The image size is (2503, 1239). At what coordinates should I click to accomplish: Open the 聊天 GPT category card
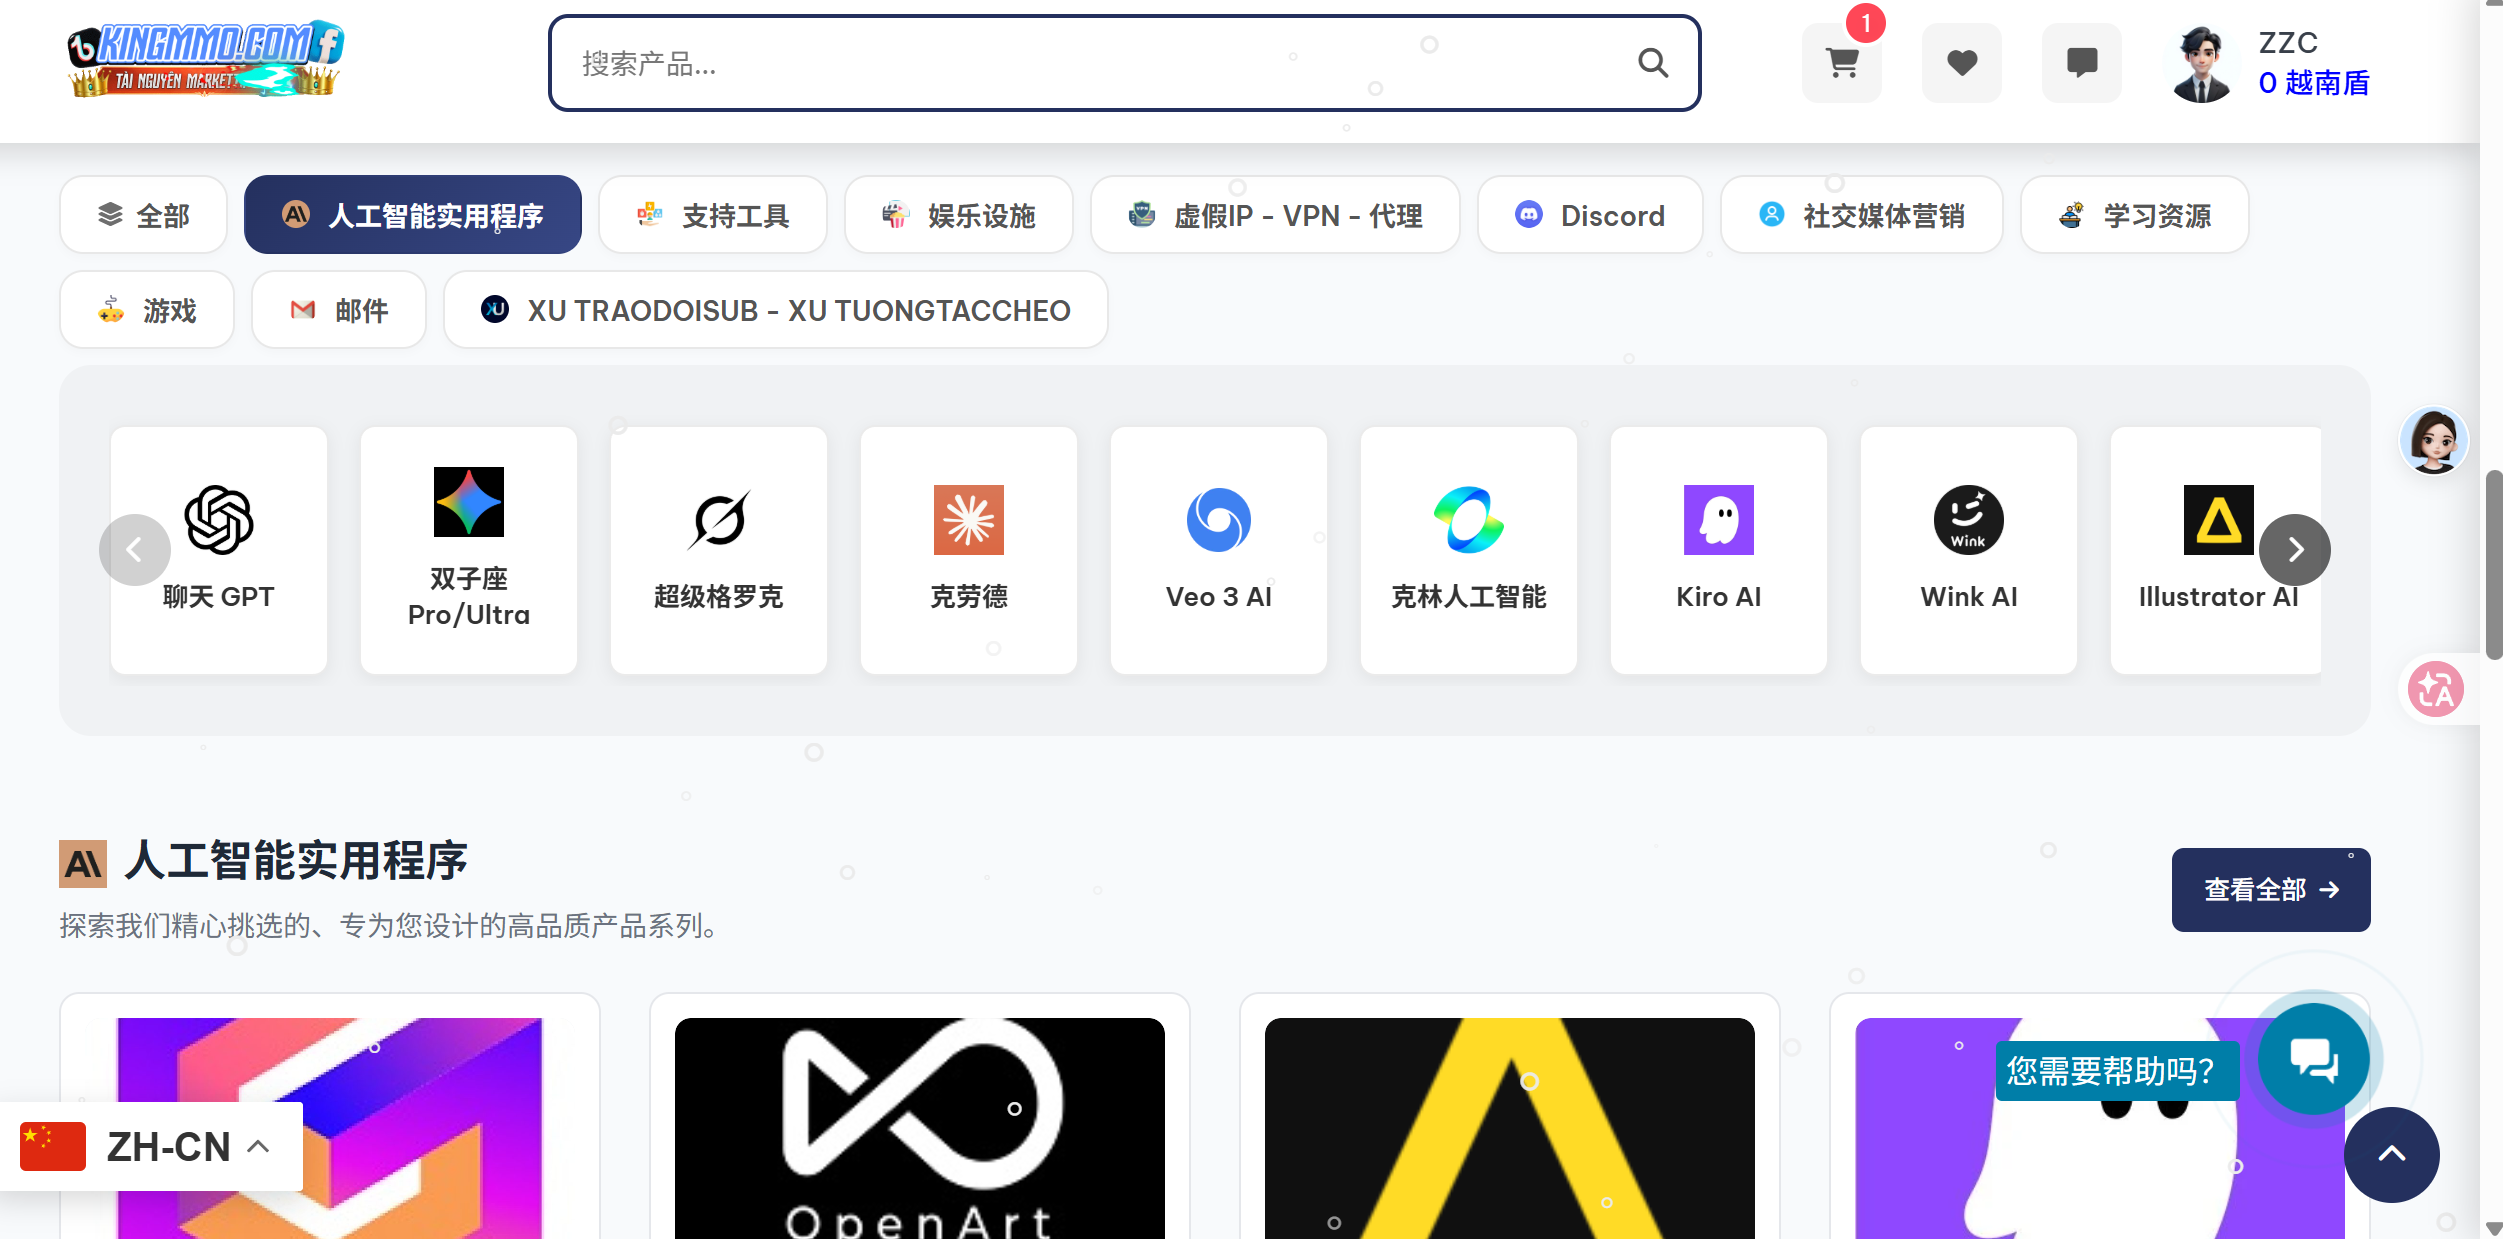coord(219,550)
